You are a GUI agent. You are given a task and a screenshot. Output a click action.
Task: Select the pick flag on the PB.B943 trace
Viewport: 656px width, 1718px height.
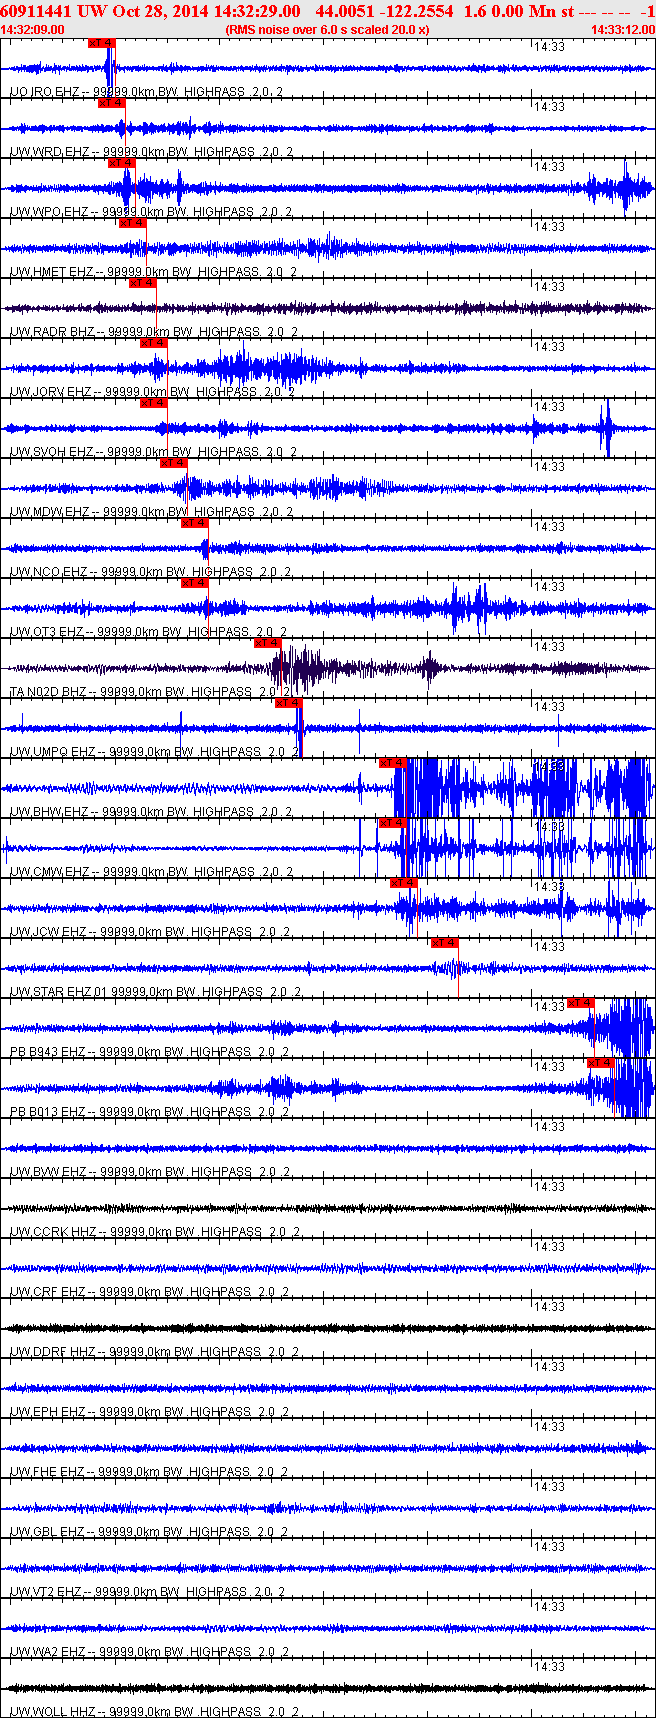tap(580, 1003)
